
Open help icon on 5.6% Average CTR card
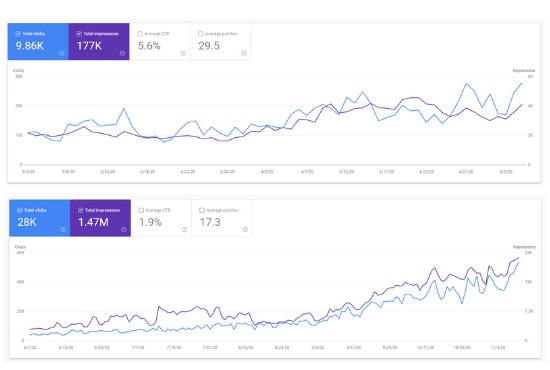(x=183, y=53)
